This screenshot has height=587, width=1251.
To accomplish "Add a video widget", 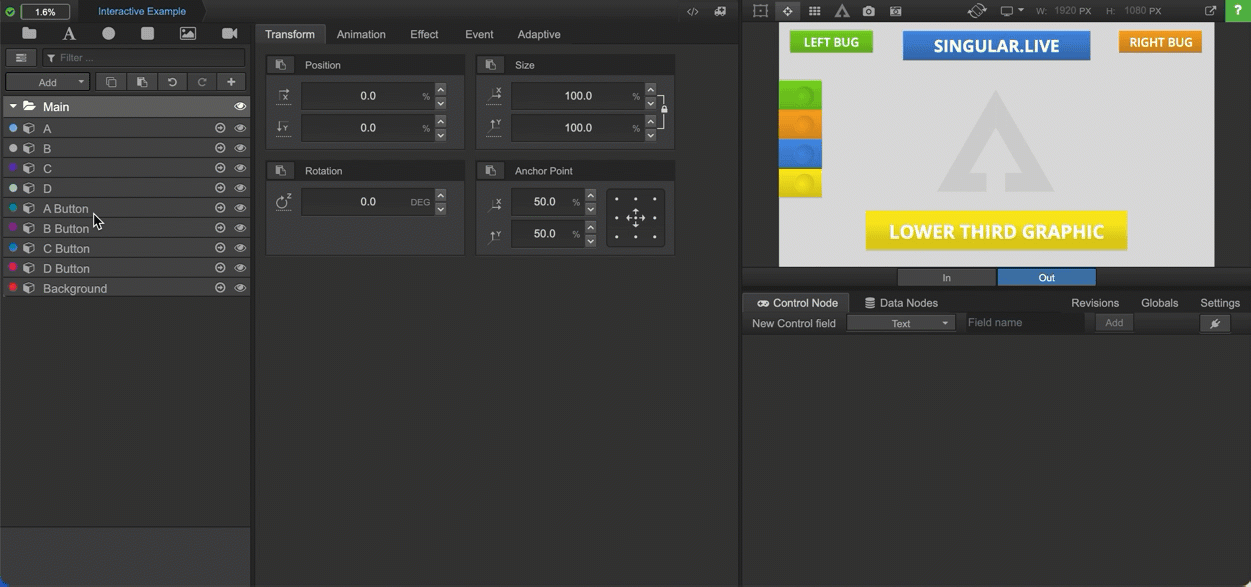I will coord(229,34).
